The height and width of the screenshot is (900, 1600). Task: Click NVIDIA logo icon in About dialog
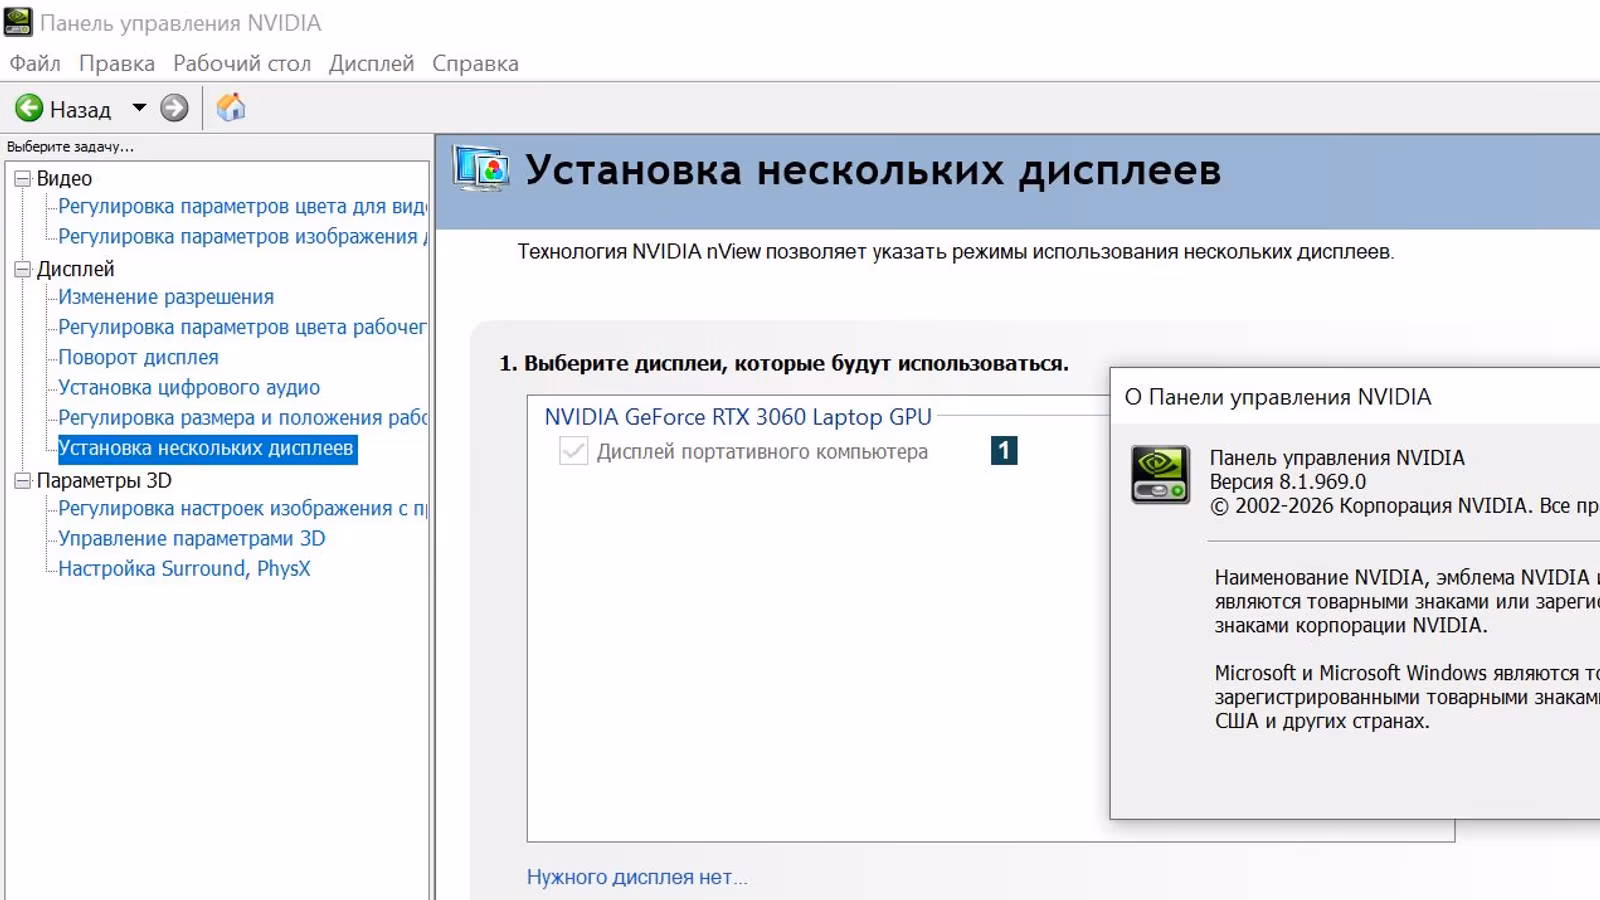point(1160,474)
